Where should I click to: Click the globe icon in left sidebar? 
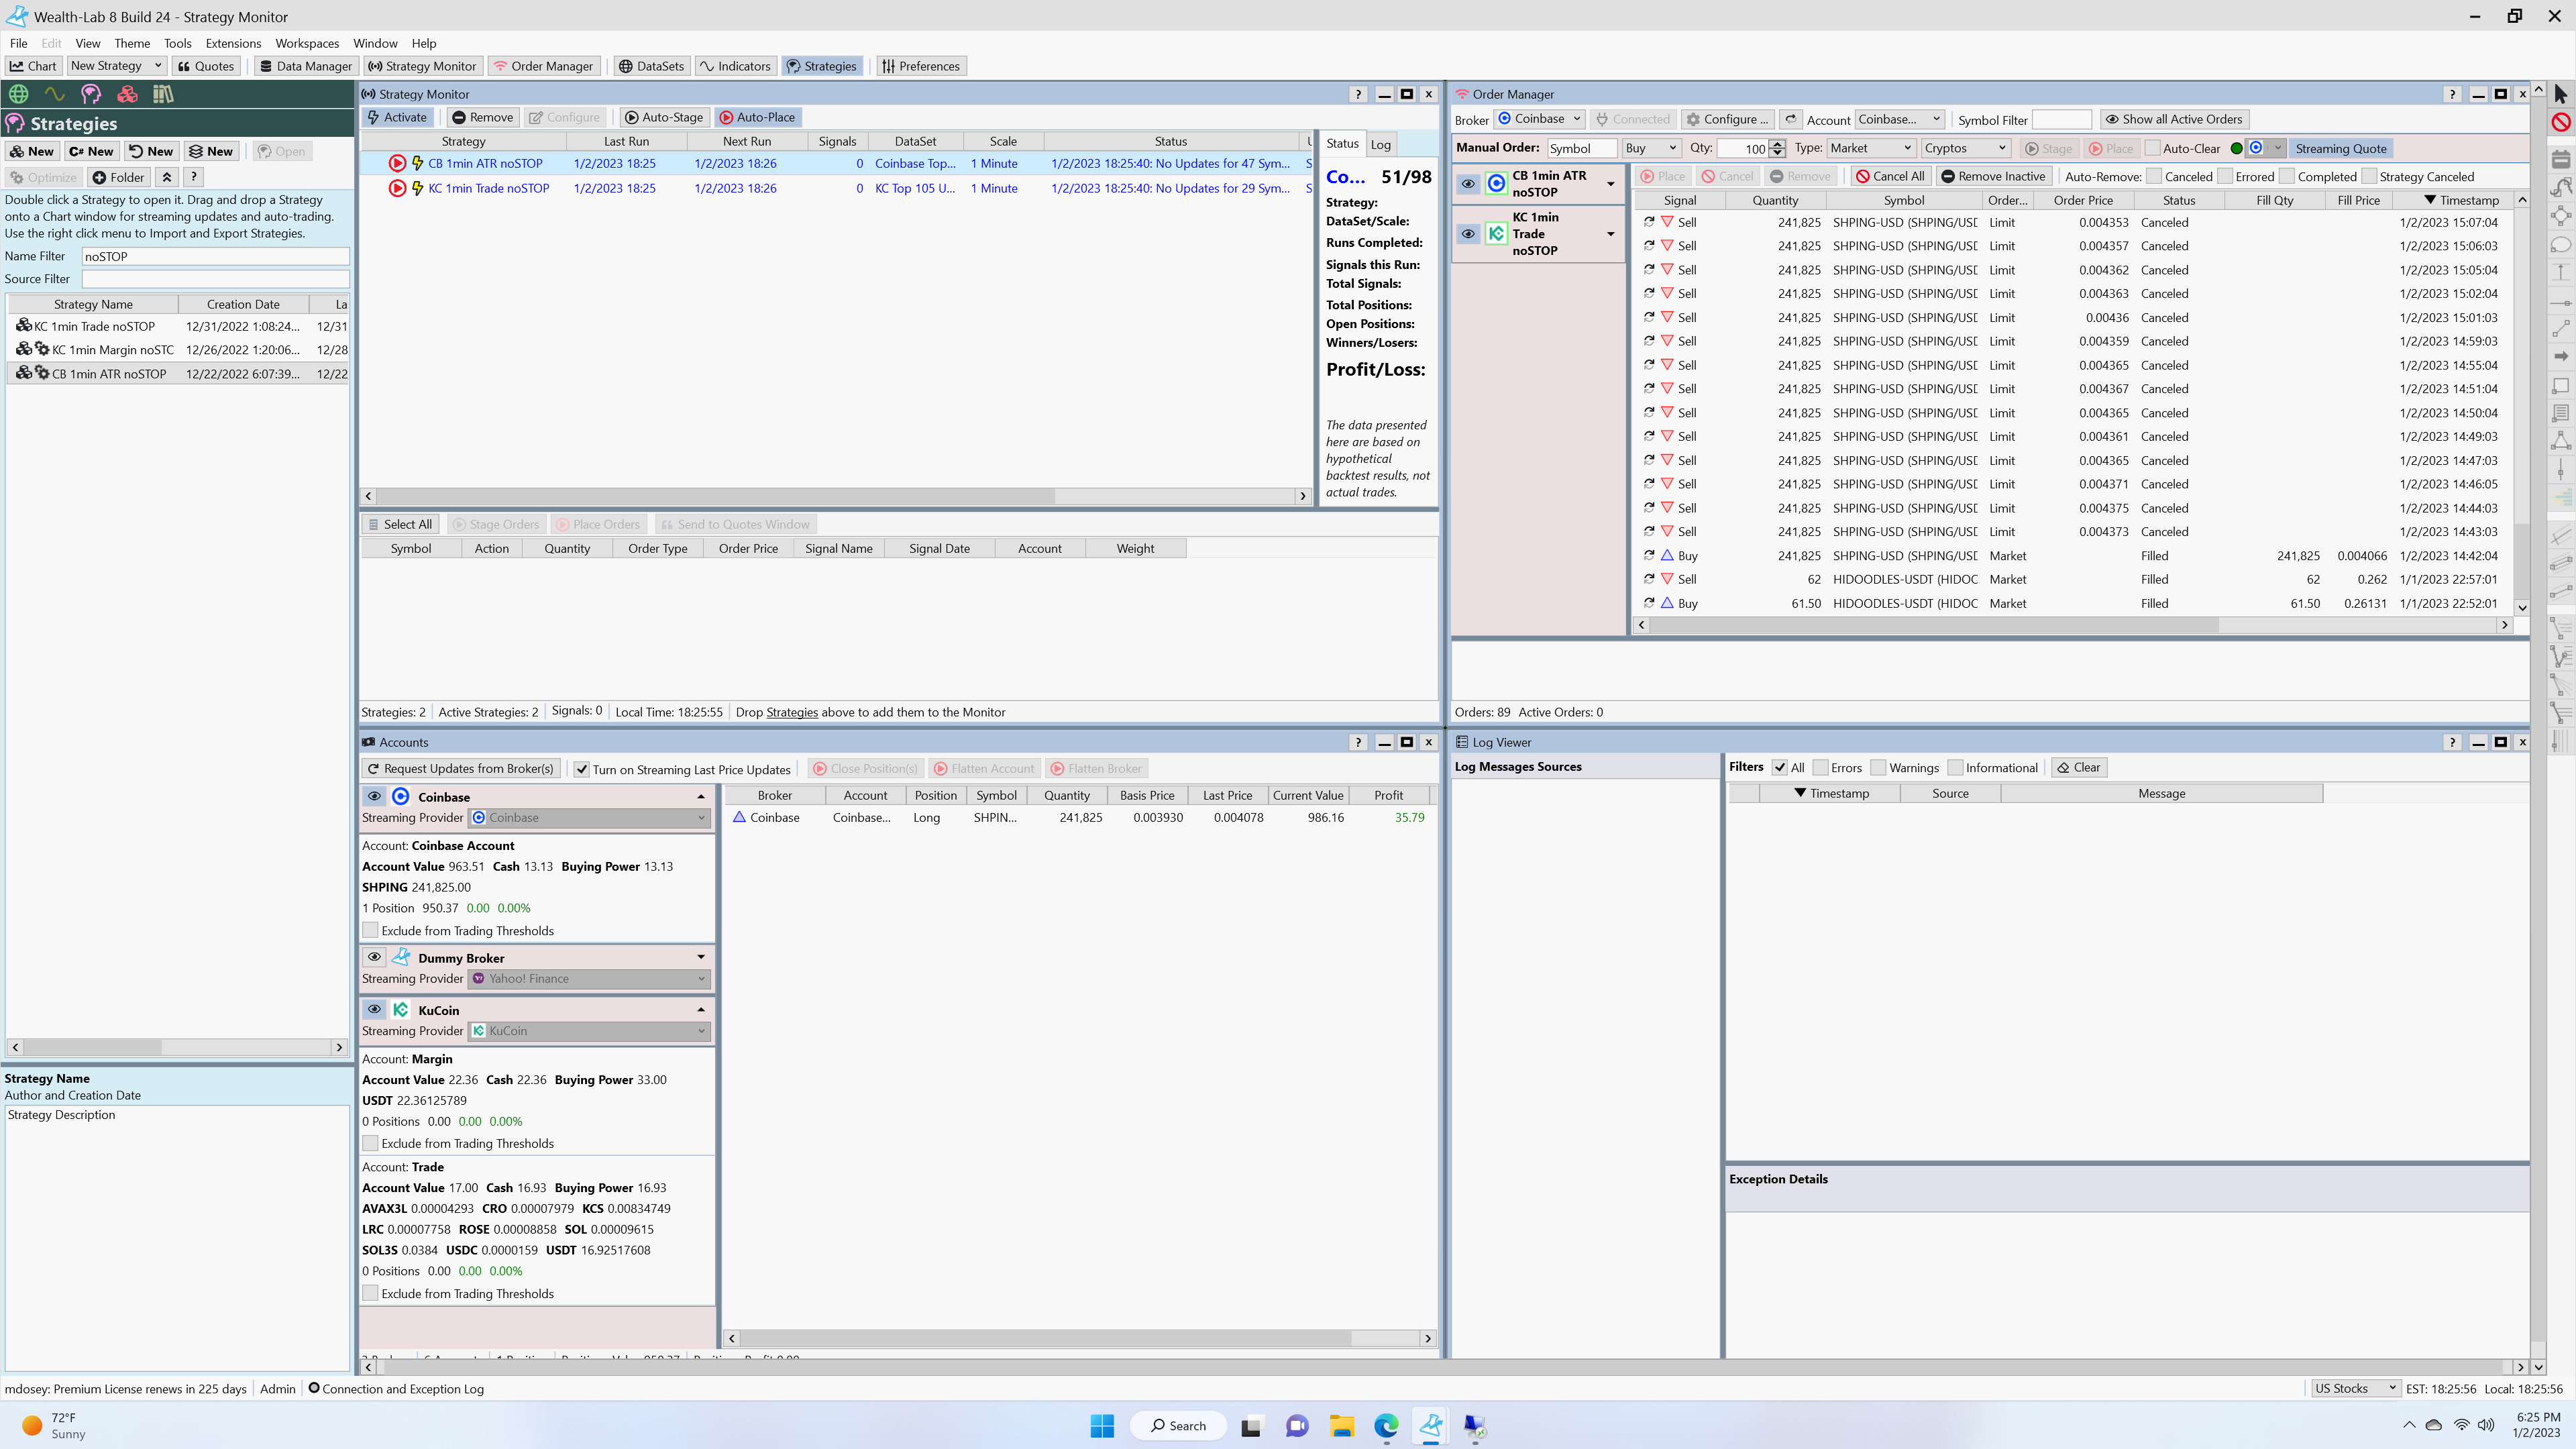[18, 94]
